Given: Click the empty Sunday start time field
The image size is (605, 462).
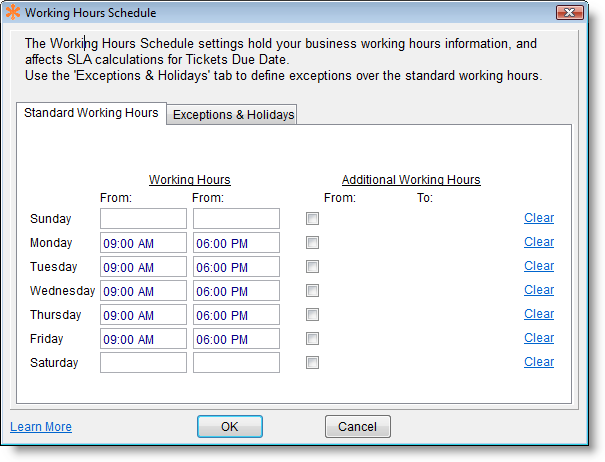Looking at the screenshot, I should (x=143, y=219).
